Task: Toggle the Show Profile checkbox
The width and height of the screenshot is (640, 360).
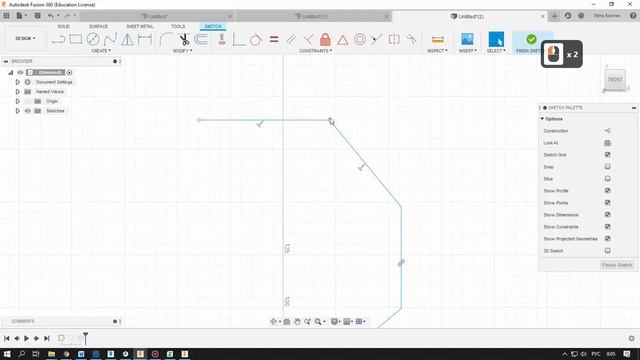Action: click(x=607, y=191)
